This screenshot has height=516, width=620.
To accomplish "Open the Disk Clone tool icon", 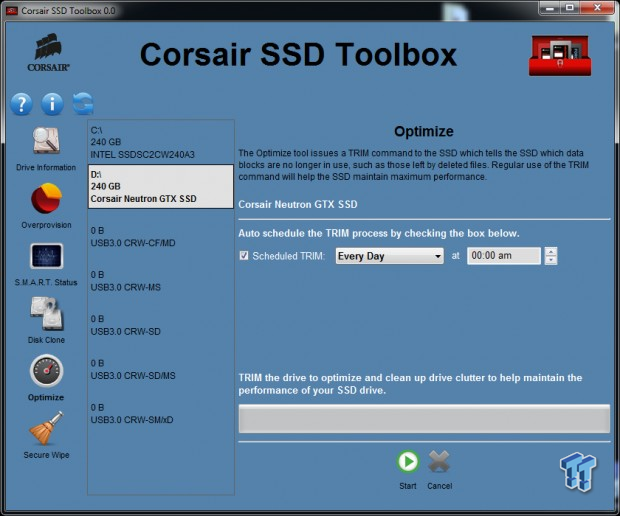I will tap(47, 313).
